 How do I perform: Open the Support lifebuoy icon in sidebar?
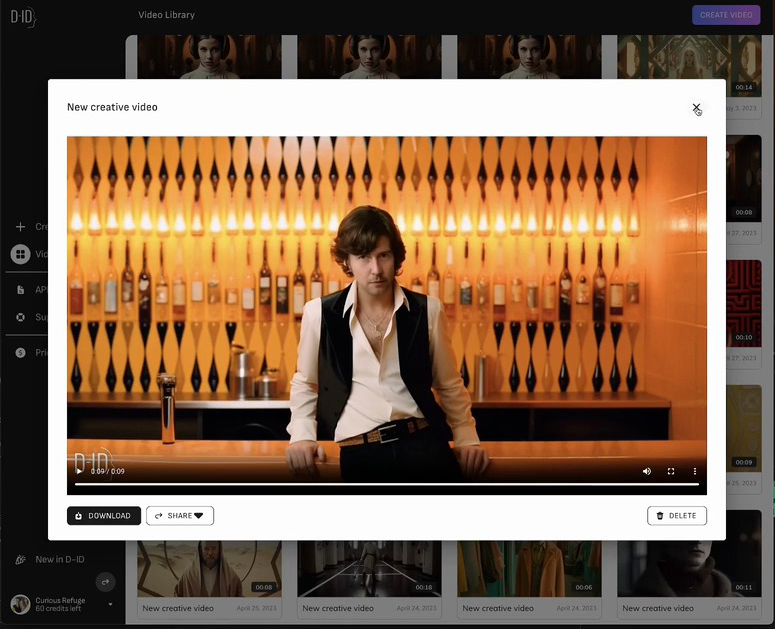(20, 317)
